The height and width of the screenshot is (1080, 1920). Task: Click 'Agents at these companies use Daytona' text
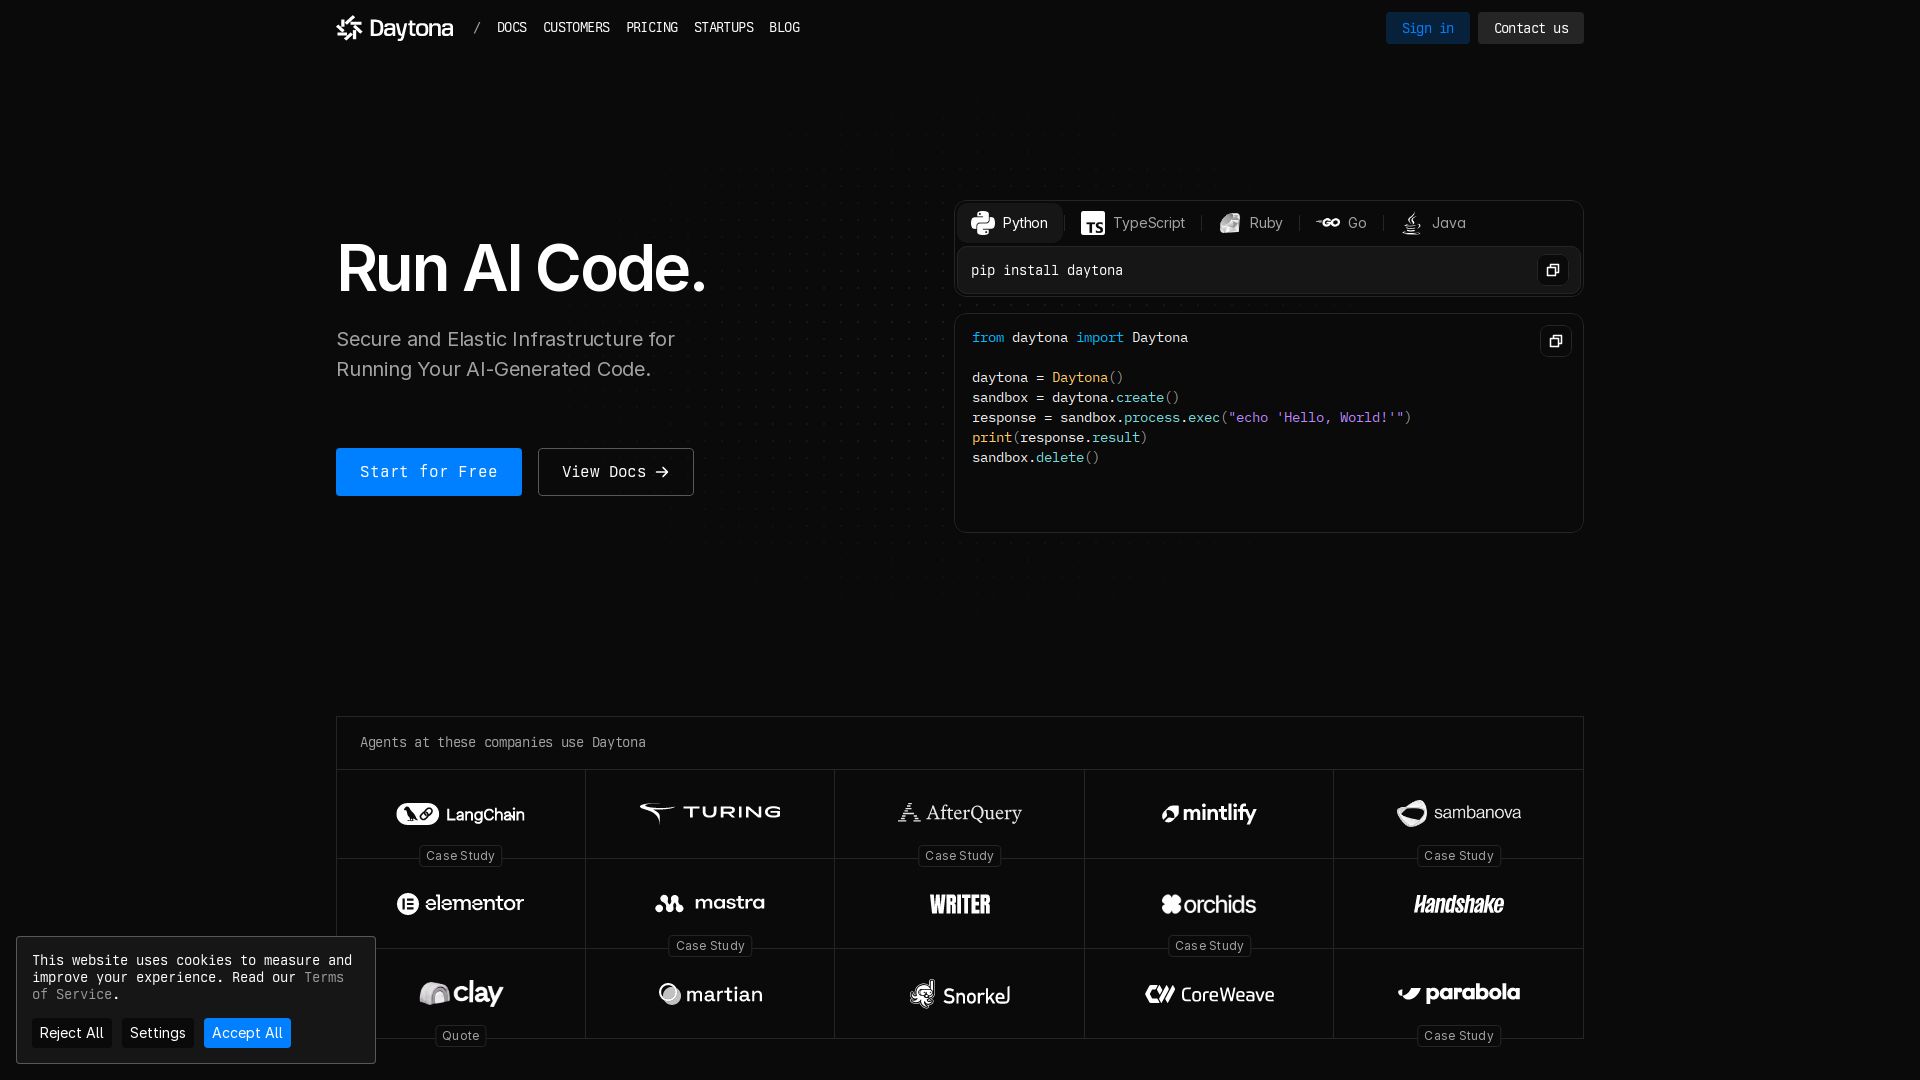coord(502,742)
